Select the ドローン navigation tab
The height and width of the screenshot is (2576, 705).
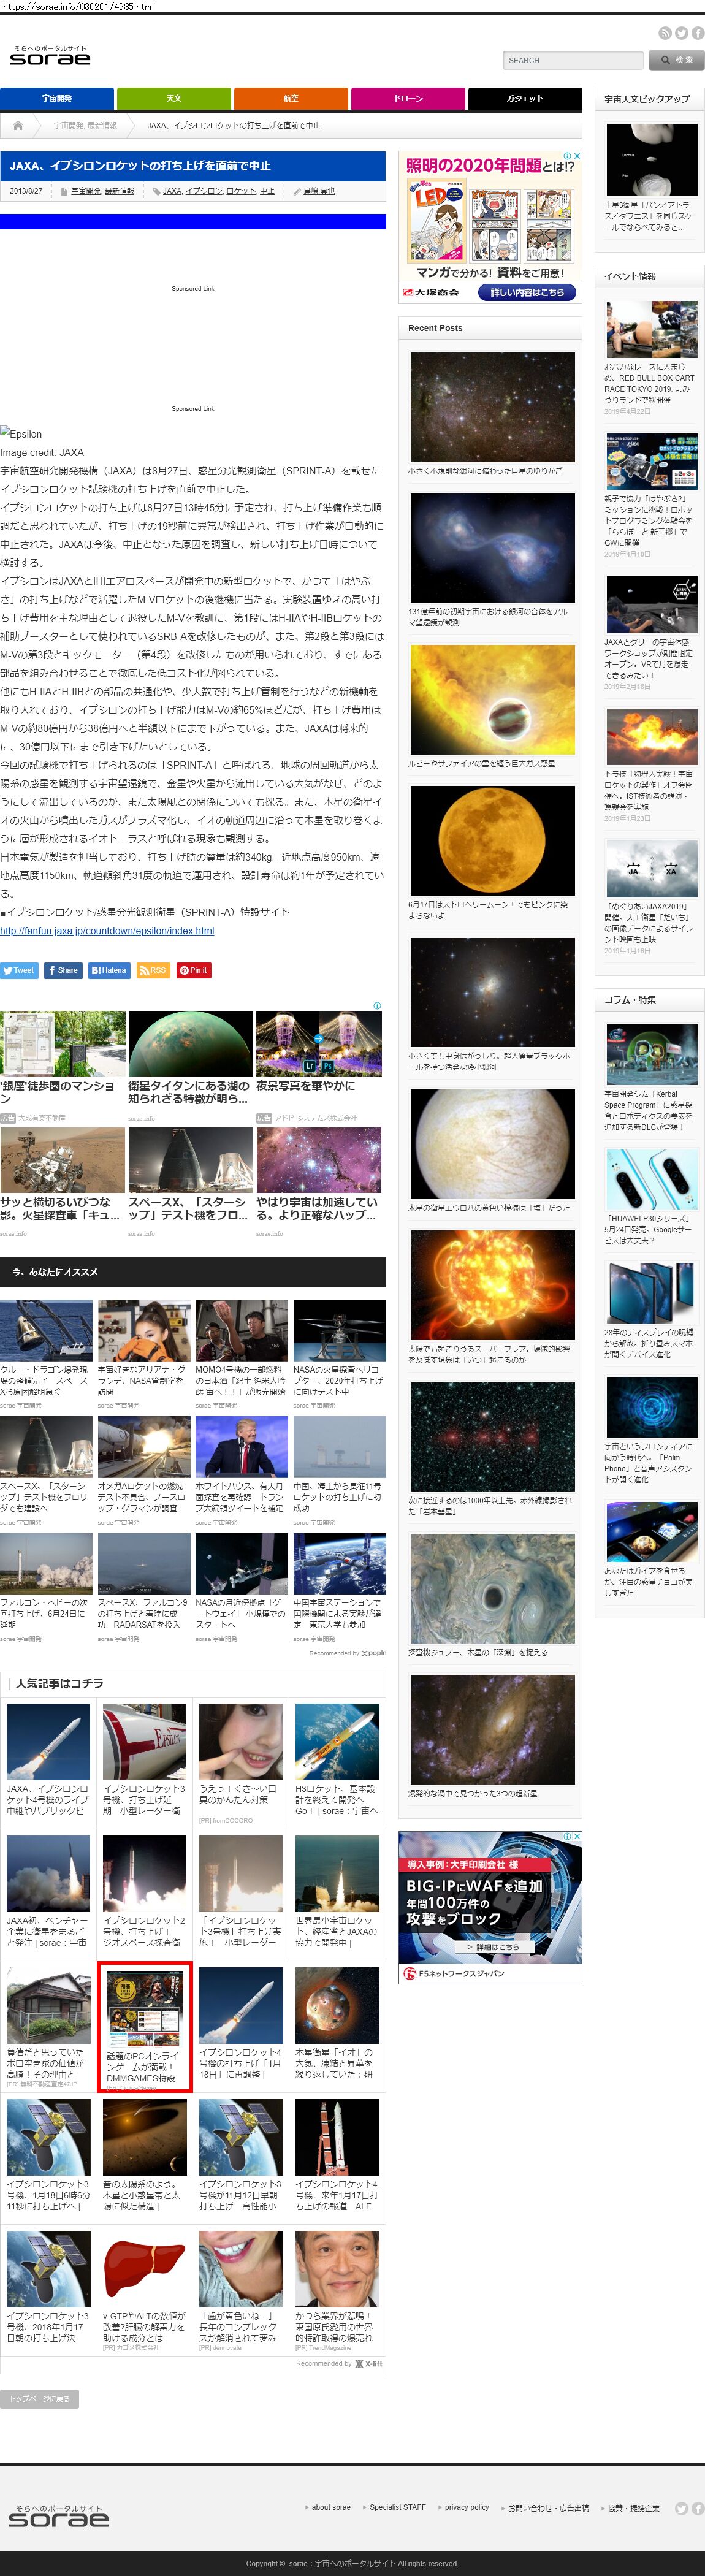point(408,99)
